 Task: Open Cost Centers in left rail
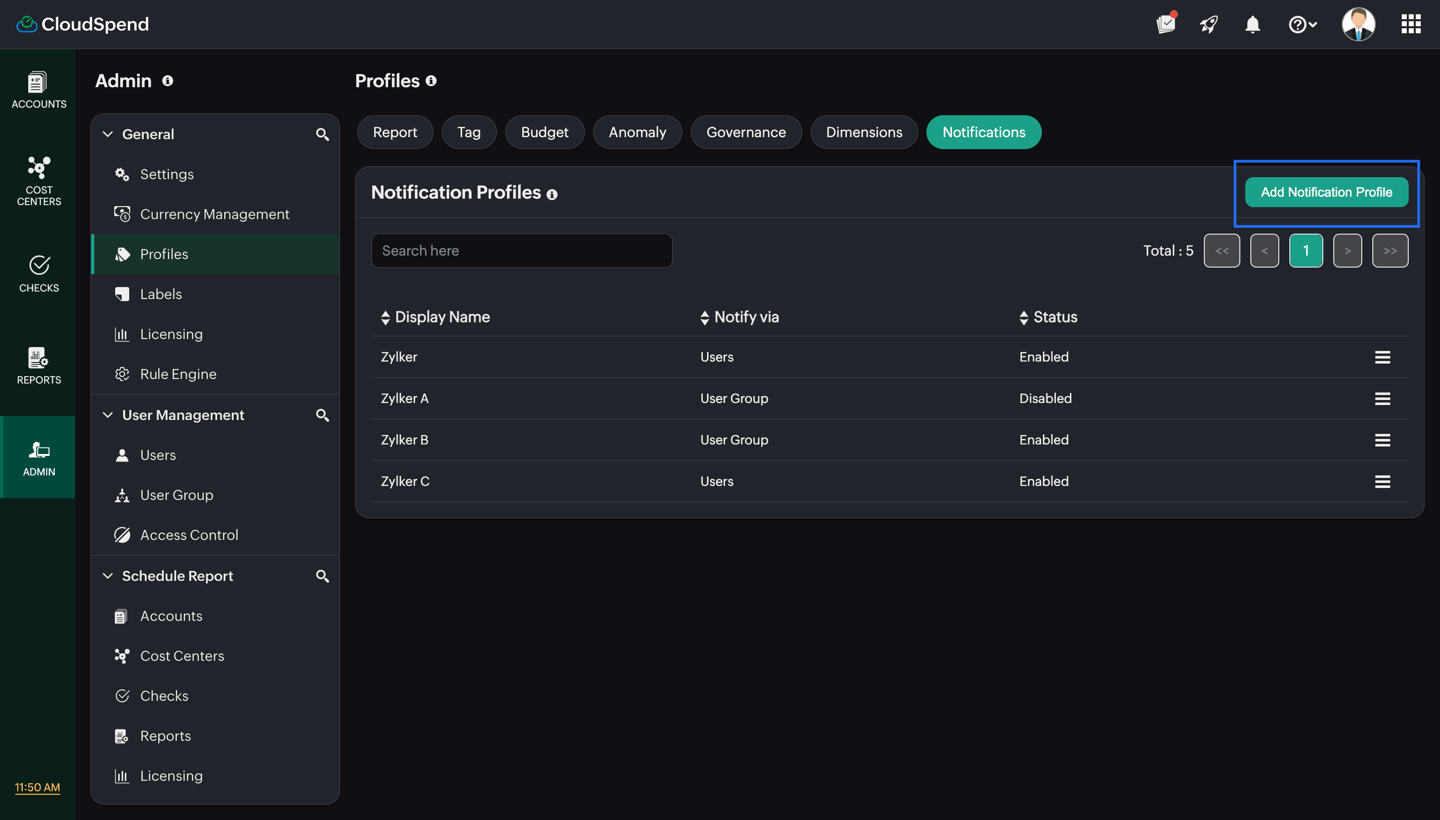(x=38, y=181)
